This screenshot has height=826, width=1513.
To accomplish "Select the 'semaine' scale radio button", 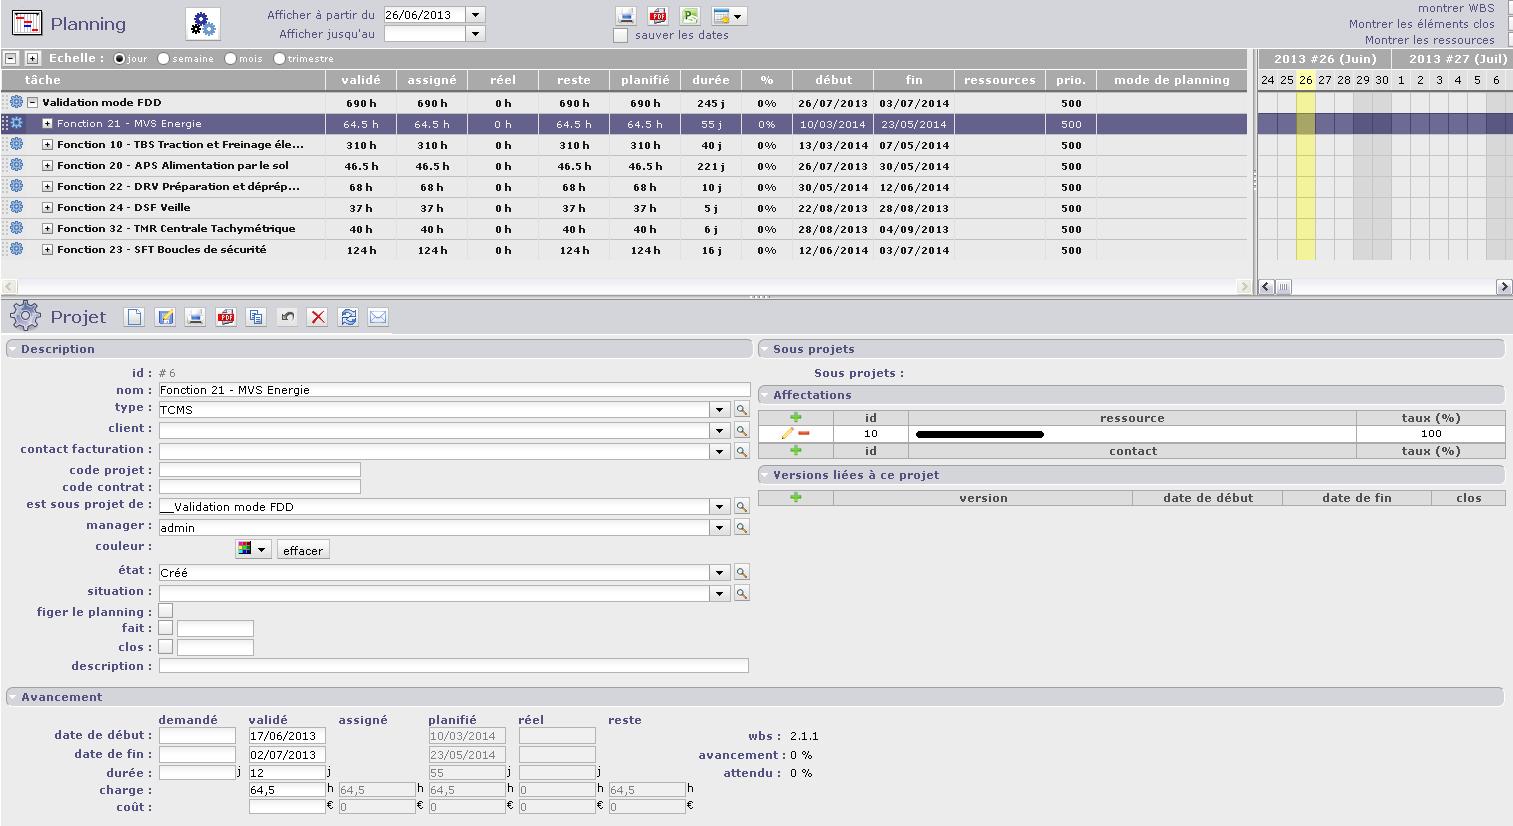I will pos(164,59).
